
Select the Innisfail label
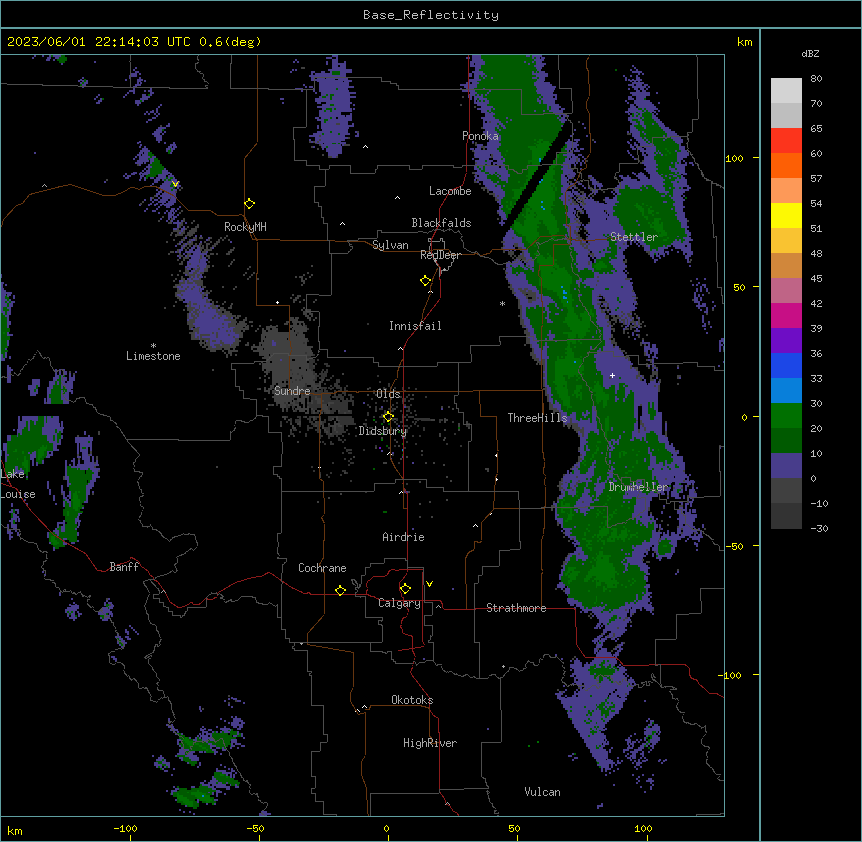tap(415, 326)
